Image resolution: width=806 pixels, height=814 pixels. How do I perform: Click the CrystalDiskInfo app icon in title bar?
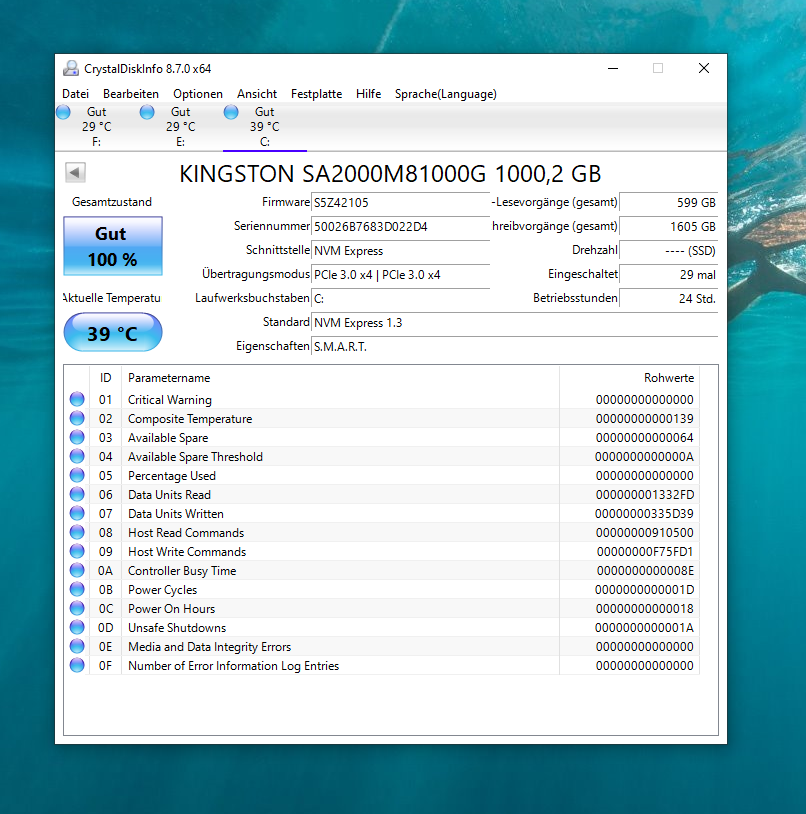[x=71, y=69]
